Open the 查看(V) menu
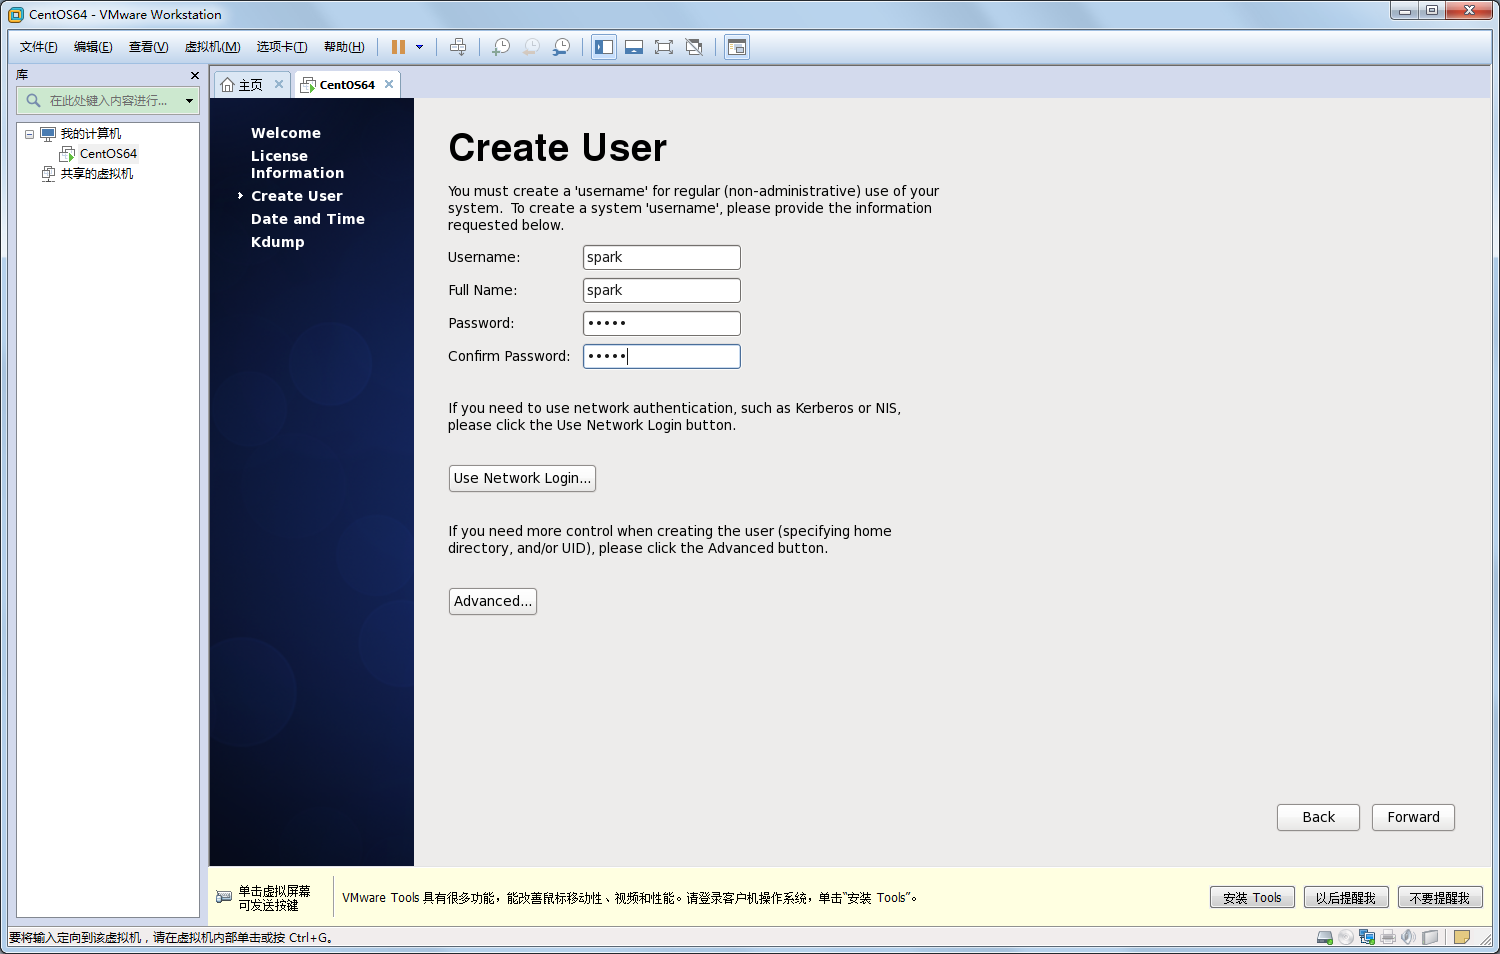1500x954 pixels. 148,47
